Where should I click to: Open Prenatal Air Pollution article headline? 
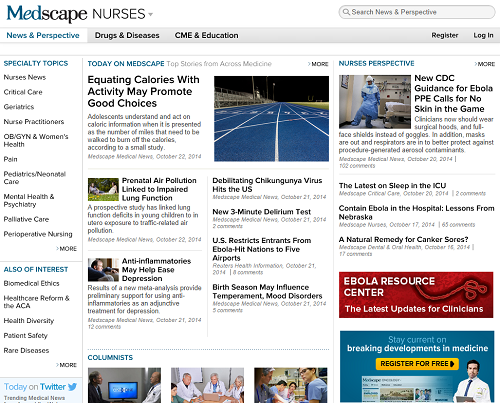coord(159,189)
